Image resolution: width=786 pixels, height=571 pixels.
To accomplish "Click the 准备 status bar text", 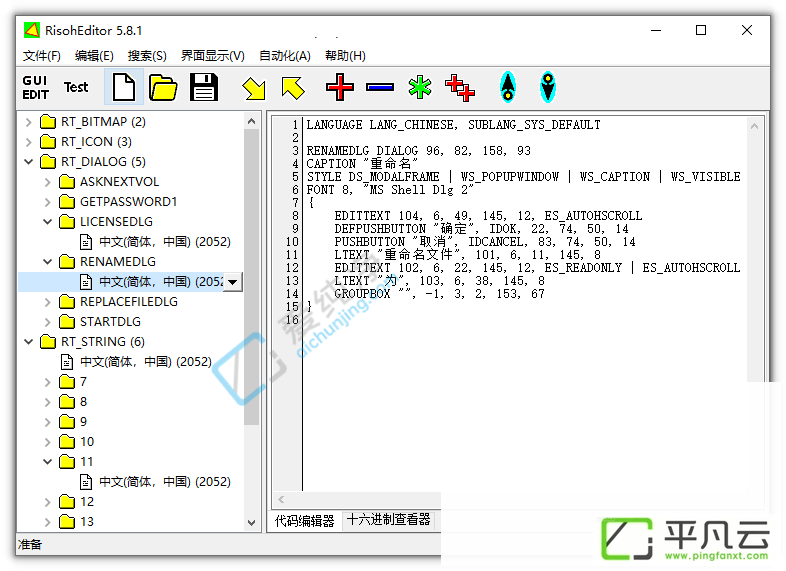I will 30,545.
